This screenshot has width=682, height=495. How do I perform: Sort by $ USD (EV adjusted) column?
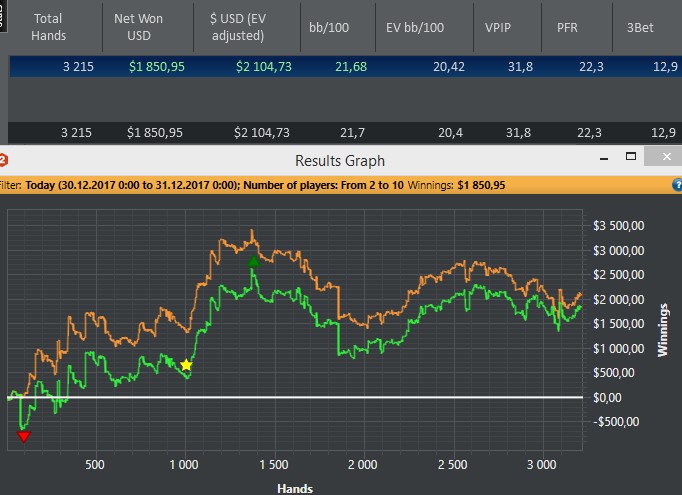tap(238, 27)
